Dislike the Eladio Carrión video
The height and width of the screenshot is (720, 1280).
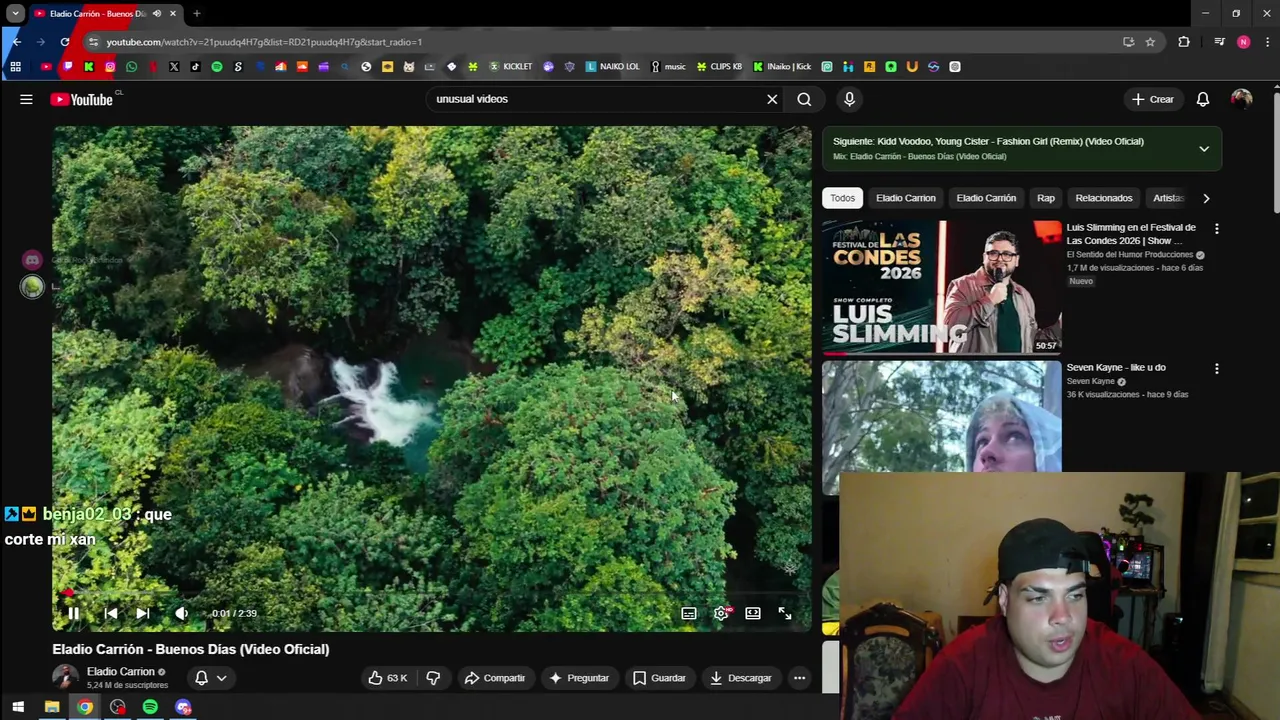433,678
